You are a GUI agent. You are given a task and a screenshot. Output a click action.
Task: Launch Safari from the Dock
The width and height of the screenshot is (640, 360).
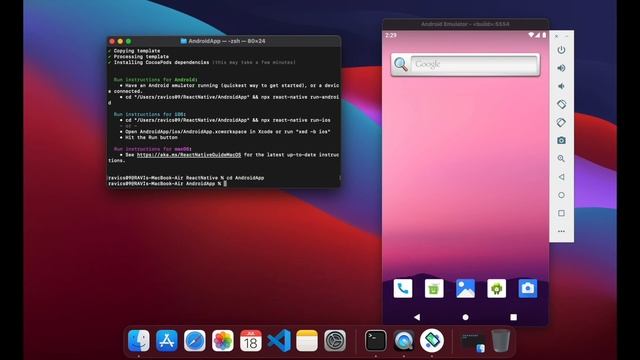click(195, 340)
